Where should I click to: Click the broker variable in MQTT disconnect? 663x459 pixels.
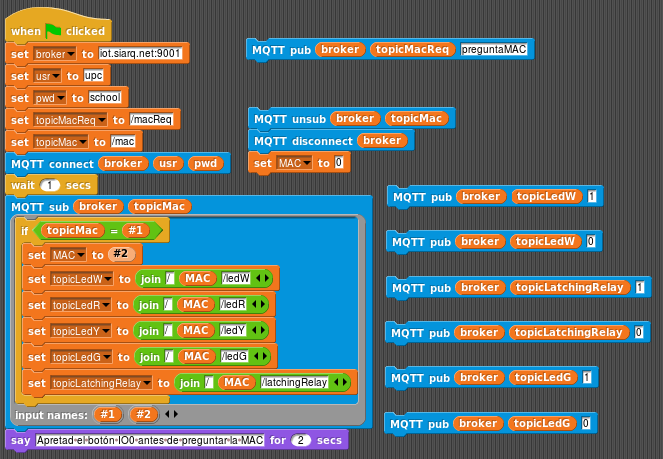(382, 140)
